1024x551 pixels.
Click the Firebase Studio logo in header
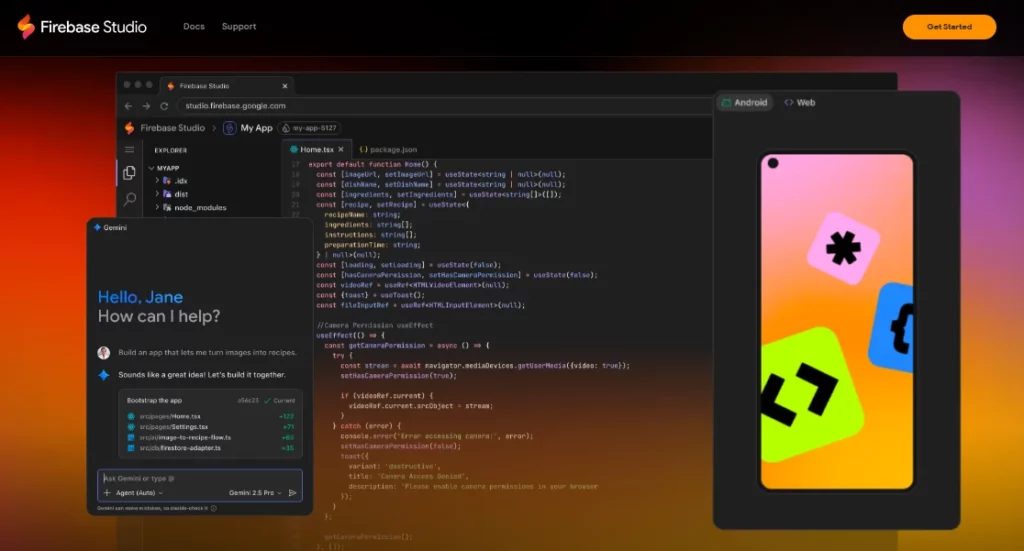coord(82,27)
